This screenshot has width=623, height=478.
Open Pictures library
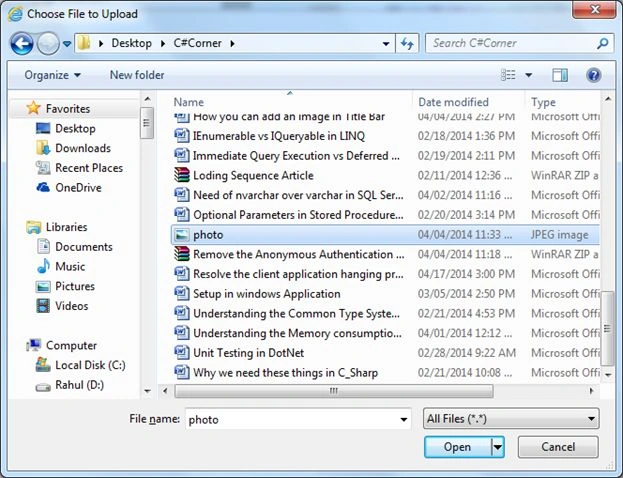point(75,286)
